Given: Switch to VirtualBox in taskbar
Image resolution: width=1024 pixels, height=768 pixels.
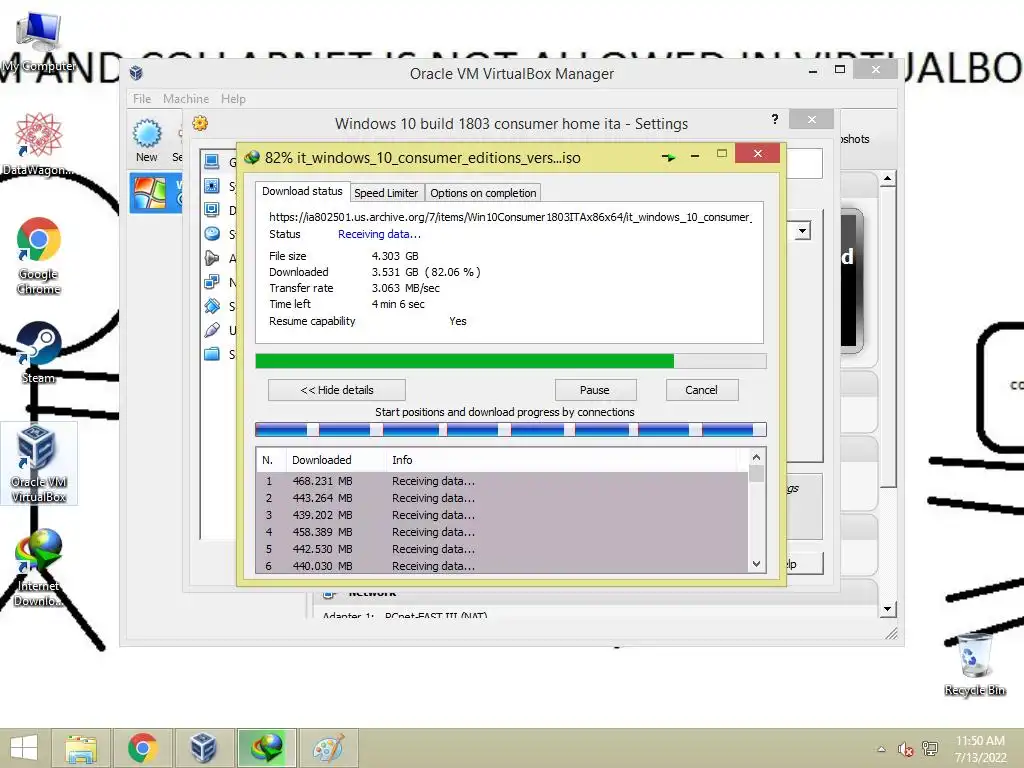Looking at the screenshot, I should click(204, 748).
